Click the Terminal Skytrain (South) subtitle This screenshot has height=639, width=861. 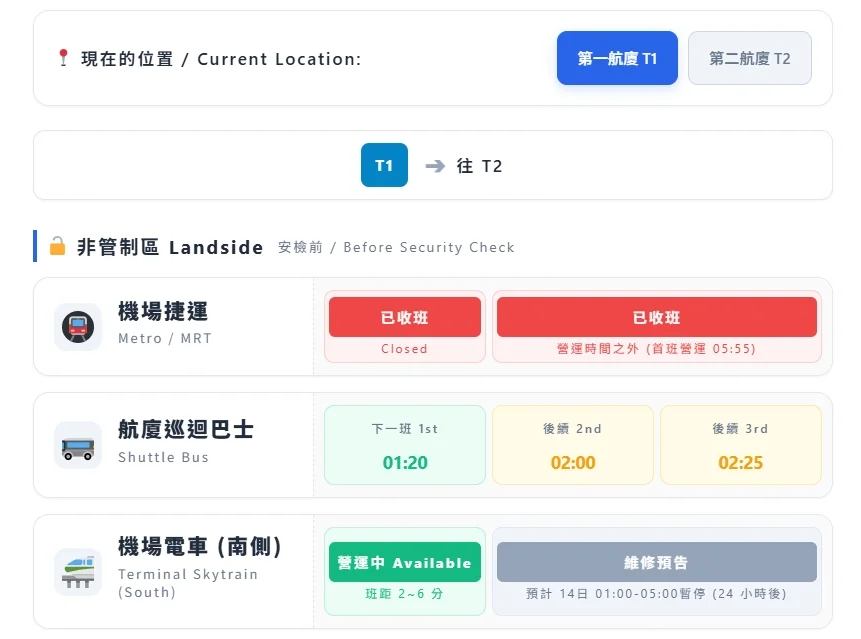point(188,583)
